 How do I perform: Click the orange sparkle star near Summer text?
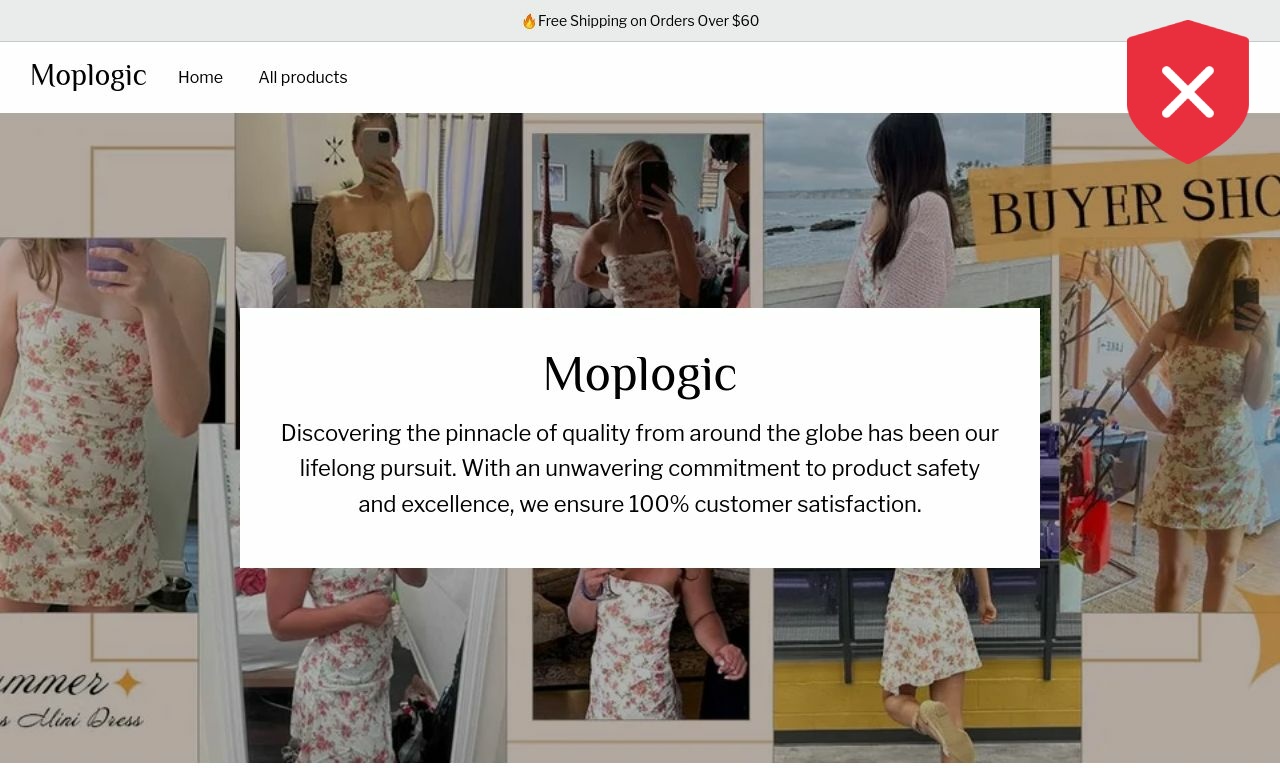tap(128, 683)
